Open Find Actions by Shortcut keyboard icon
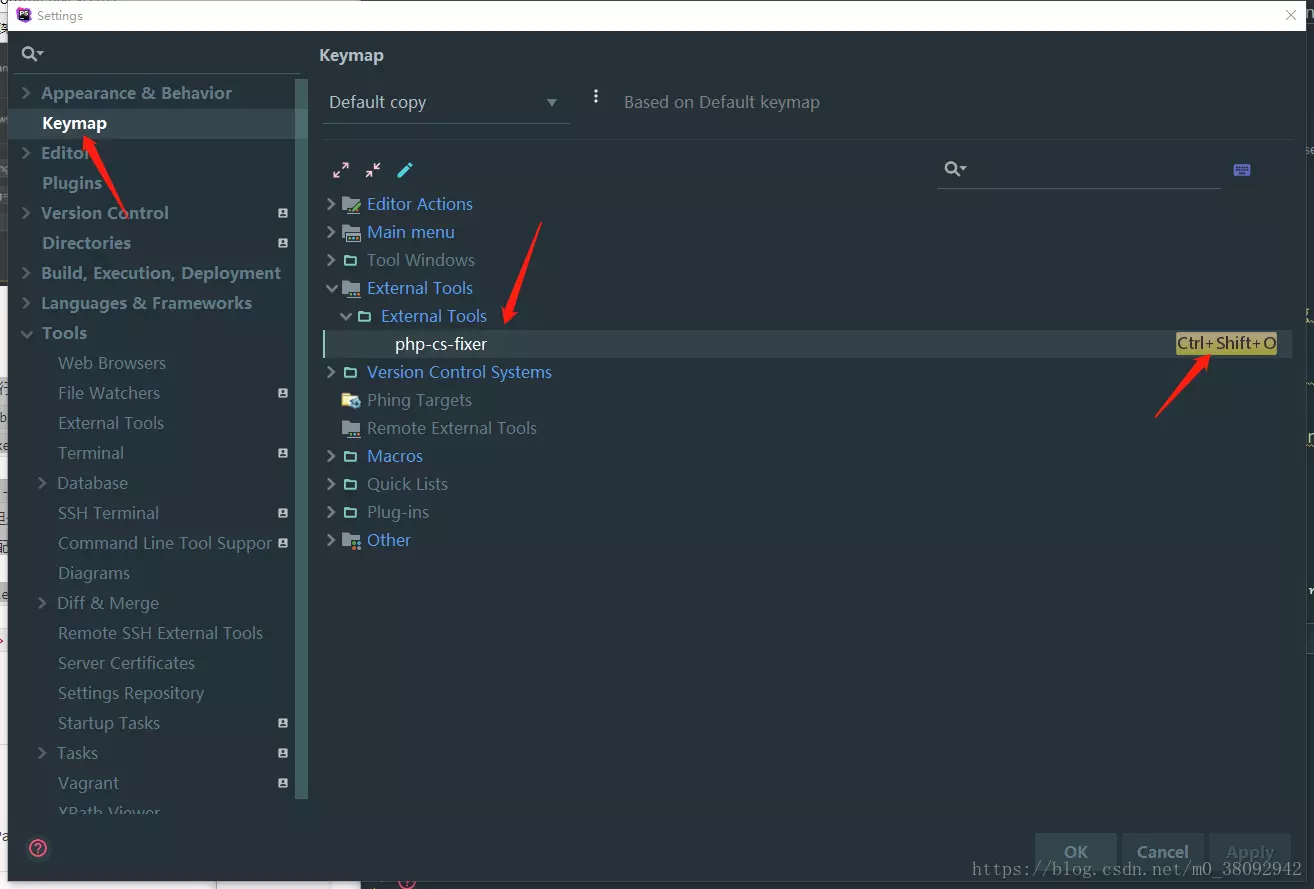 click(1242, 170)
